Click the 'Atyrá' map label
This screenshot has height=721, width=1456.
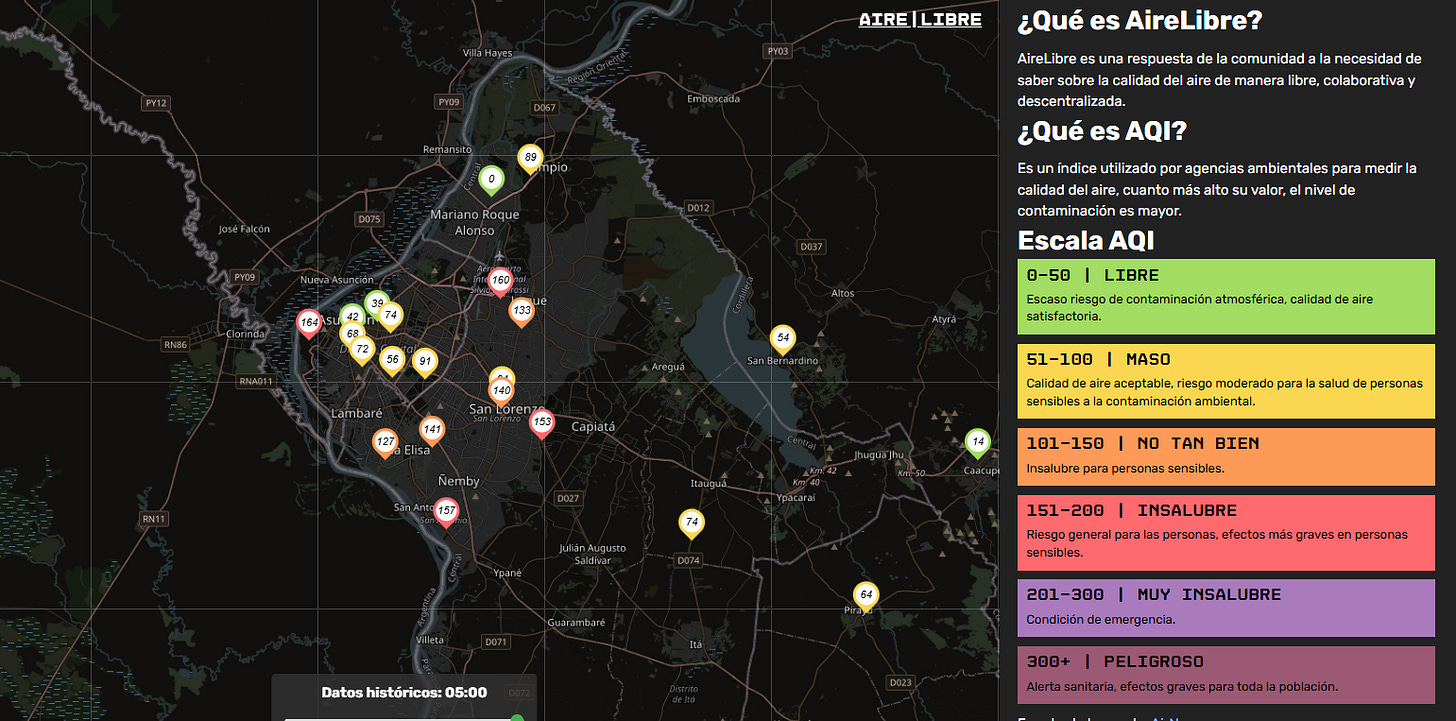944,319
